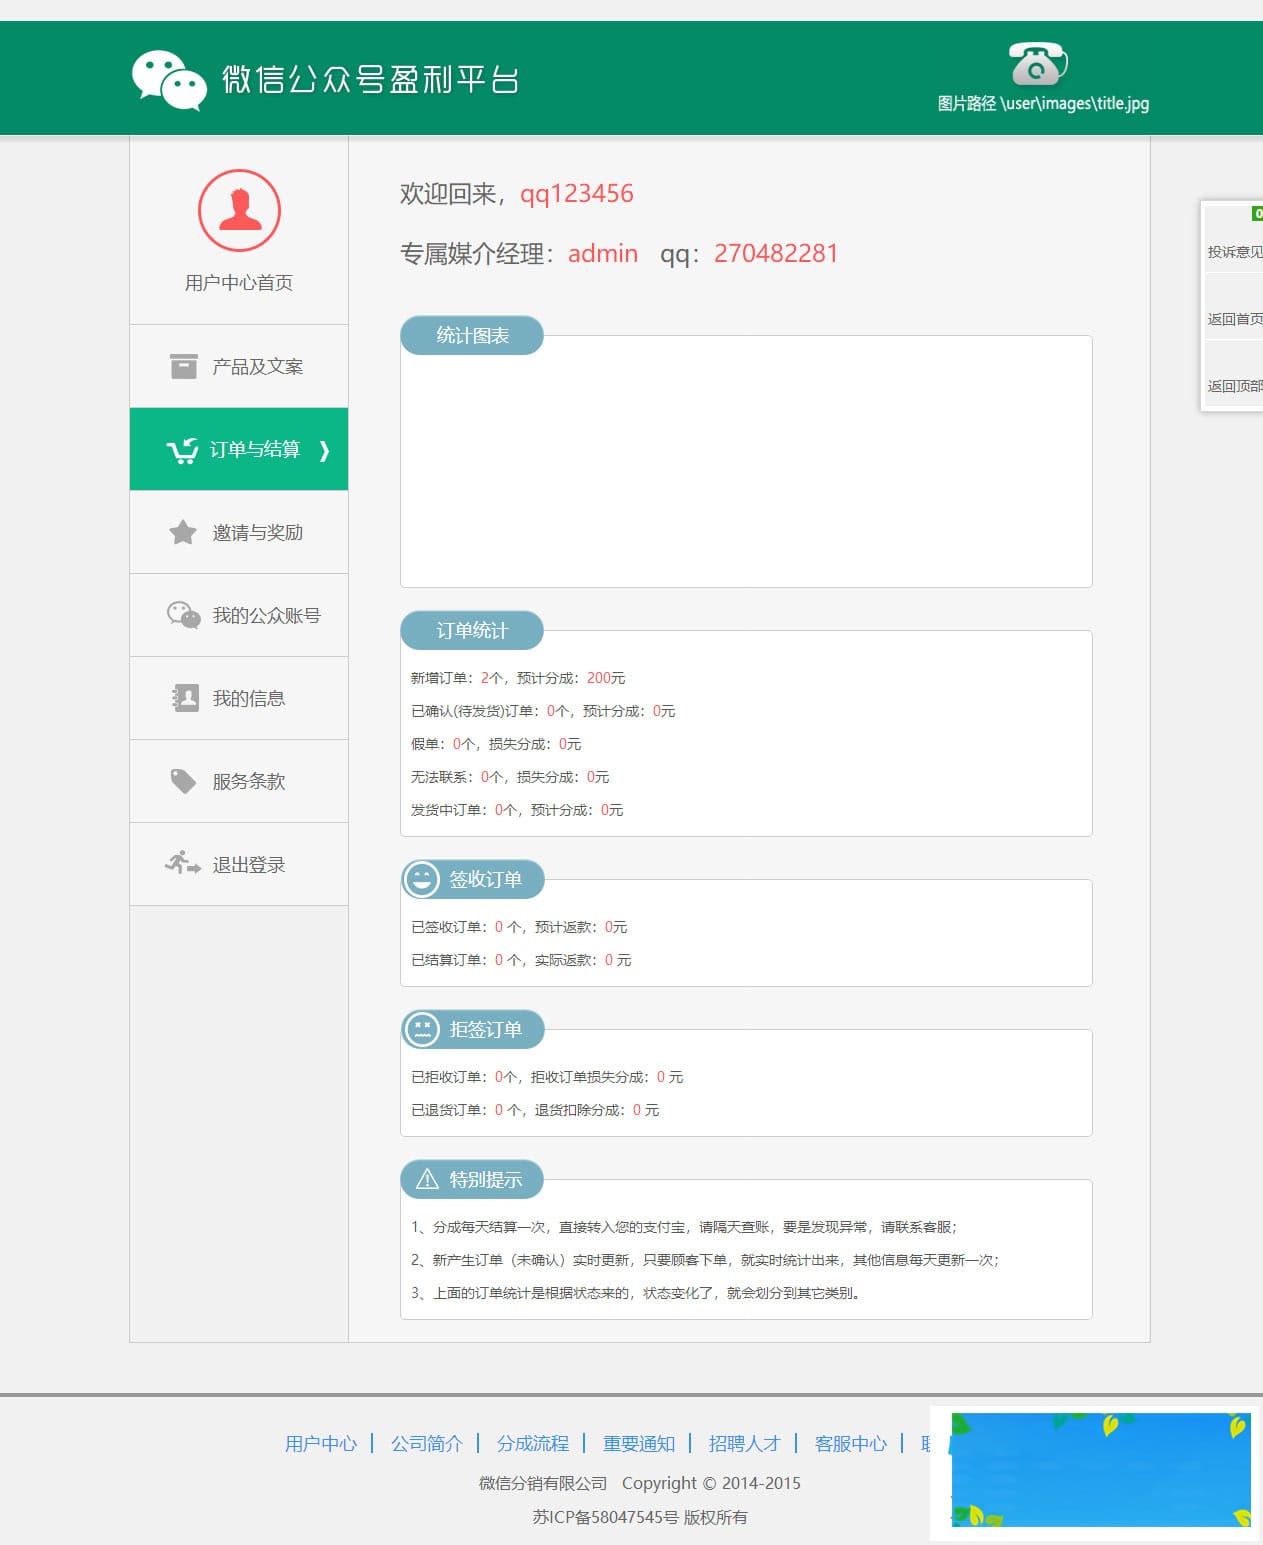Open the admin profile link
Image resolution: width=1263 pixels, height=1545 pixels.
click(x=602, y=254)
